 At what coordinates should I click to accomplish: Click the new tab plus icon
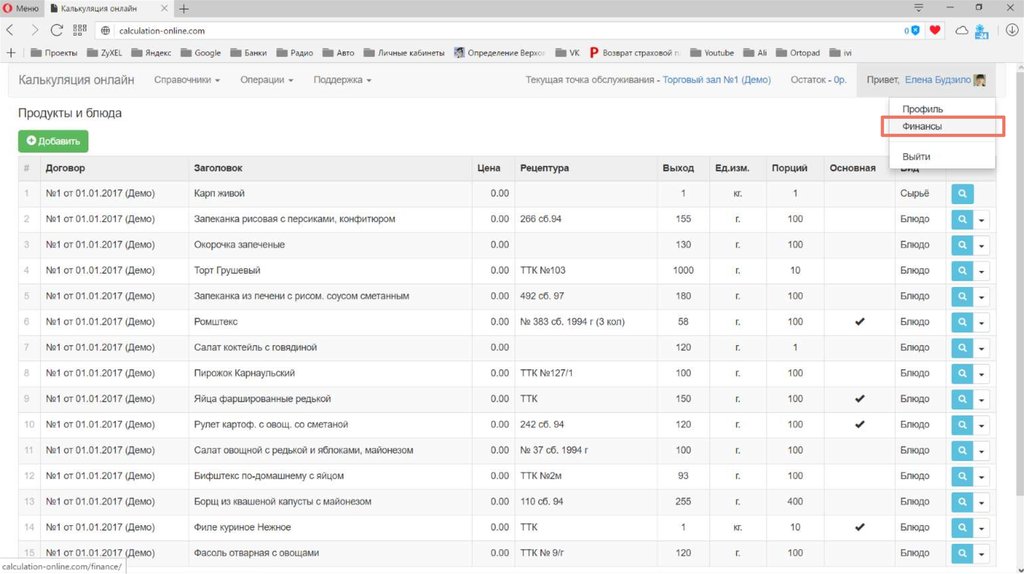[184, 8]
